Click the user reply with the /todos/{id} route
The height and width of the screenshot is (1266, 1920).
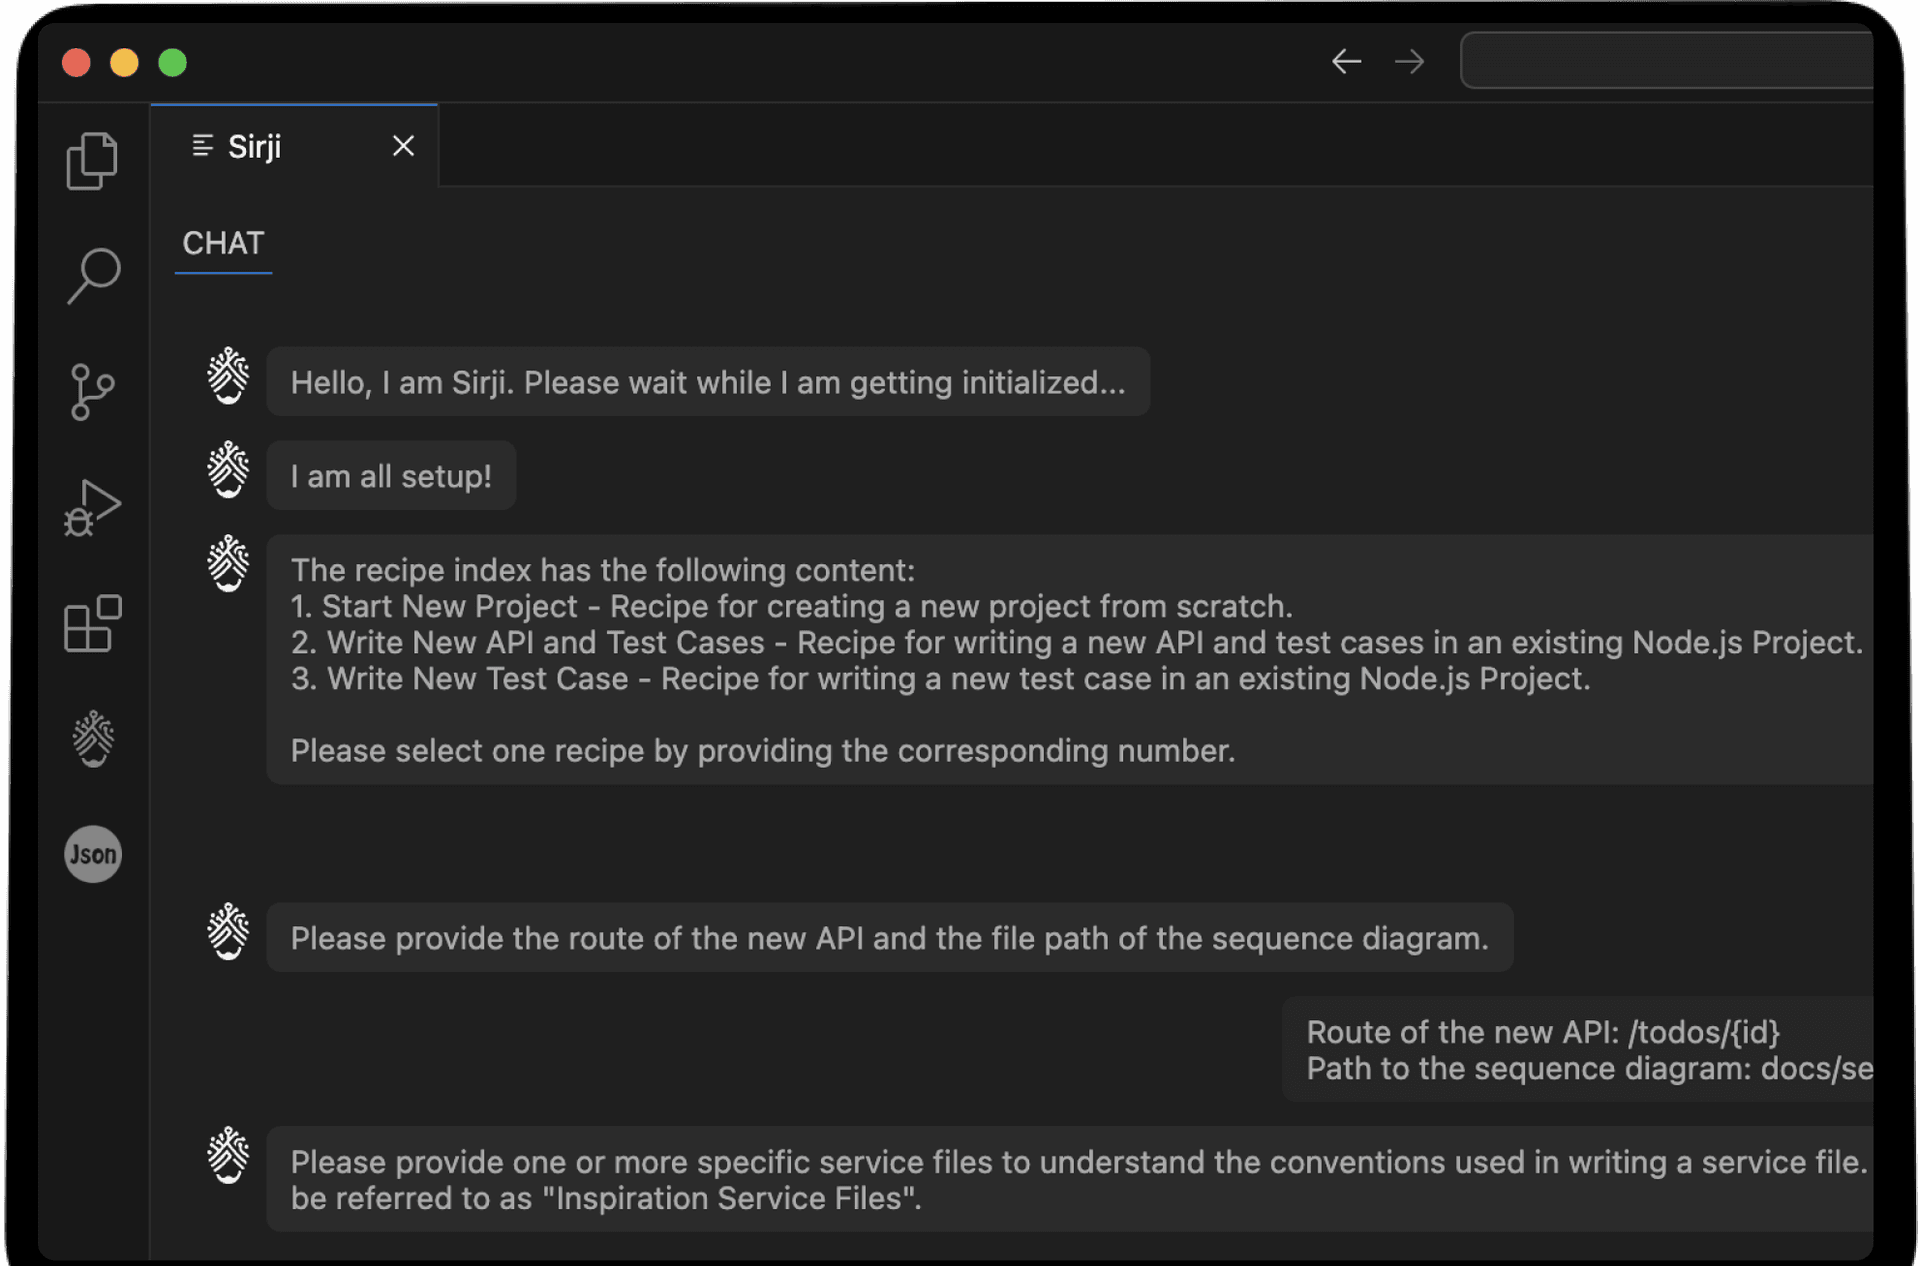pos(1580,1050)
